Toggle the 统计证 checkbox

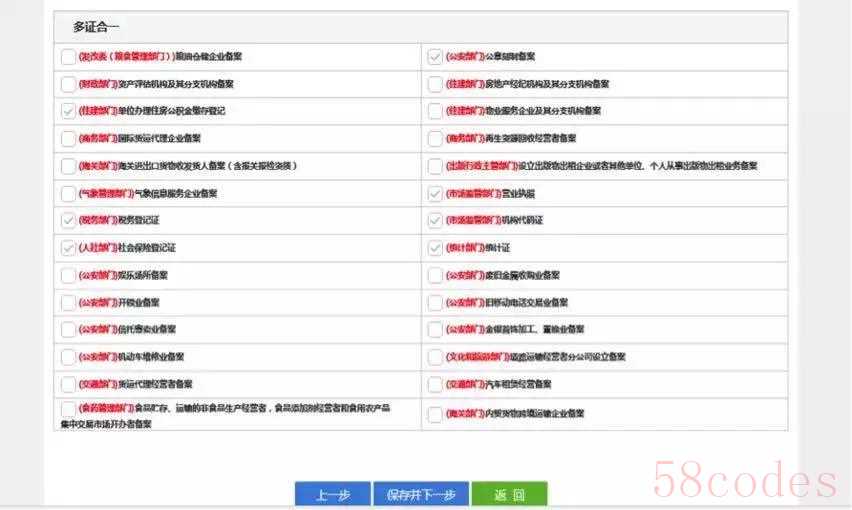tap(435, 248)
